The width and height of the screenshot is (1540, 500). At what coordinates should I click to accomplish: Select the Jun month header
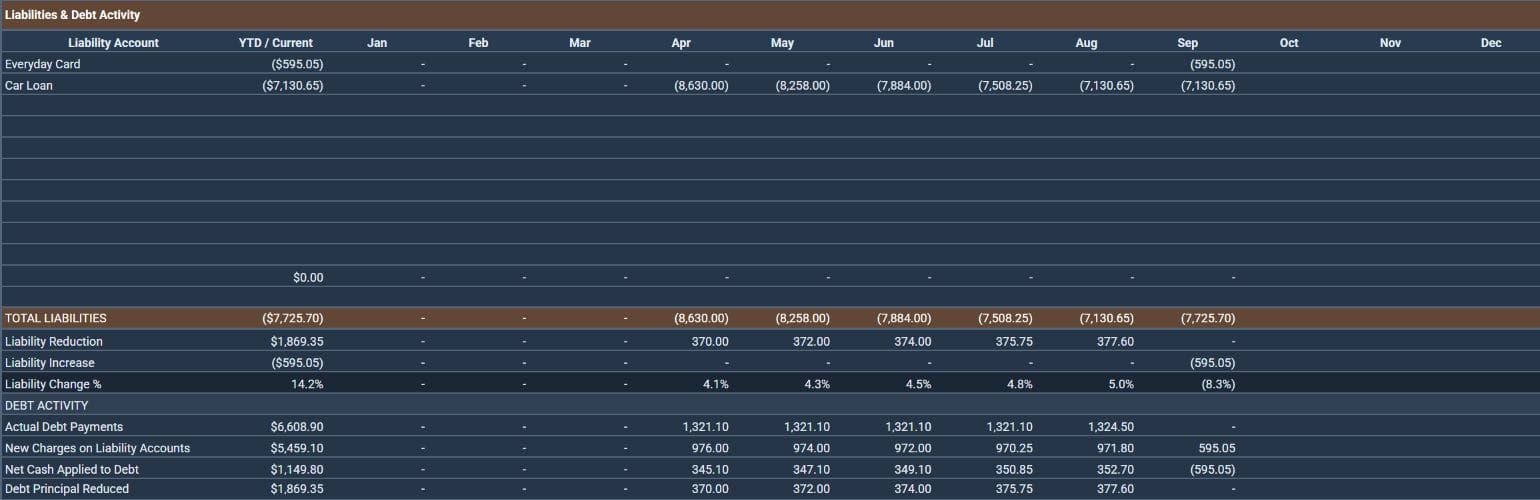884,43
